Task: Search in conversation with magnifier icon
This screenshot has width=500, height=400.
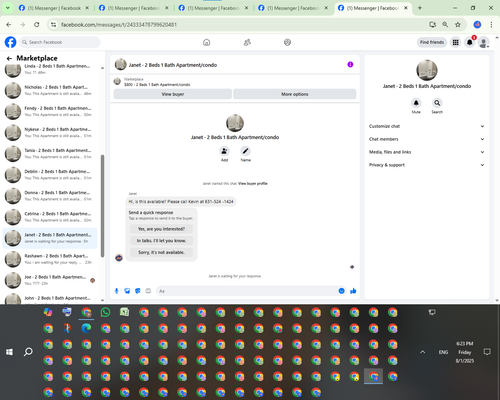Action: pyautogui.click(x=437, y=103)
